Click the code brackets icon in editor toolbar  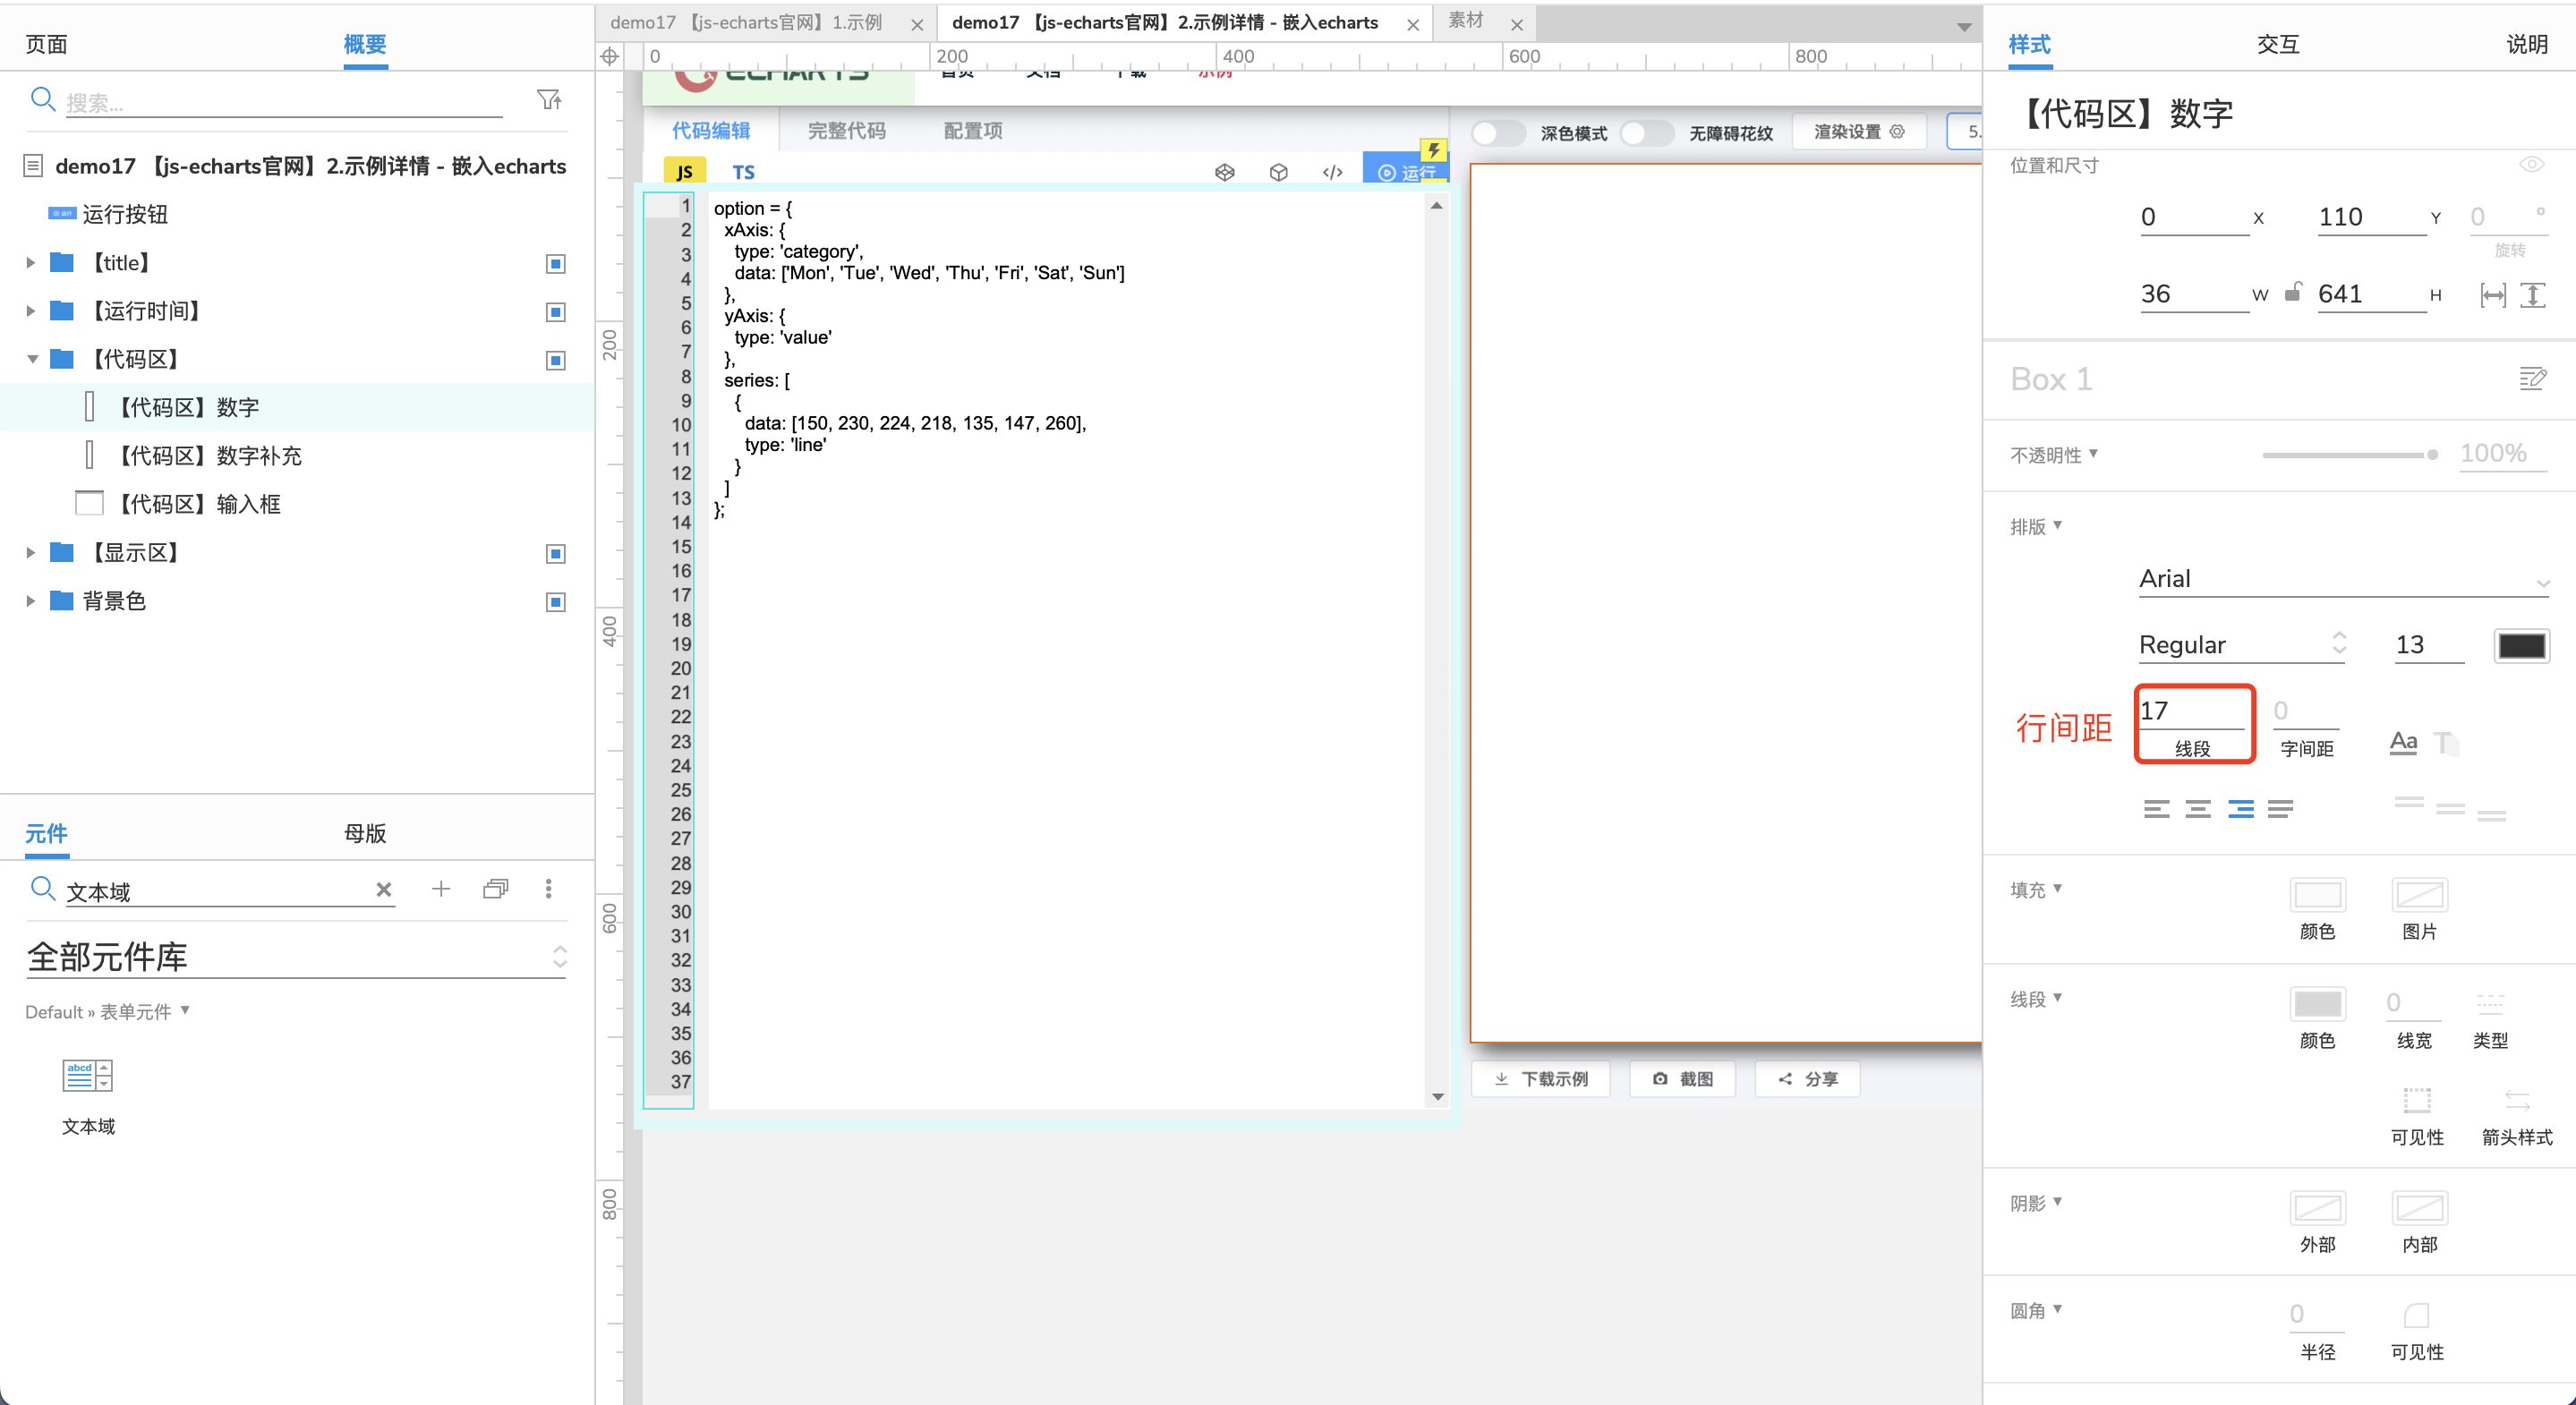point(1332,172)
